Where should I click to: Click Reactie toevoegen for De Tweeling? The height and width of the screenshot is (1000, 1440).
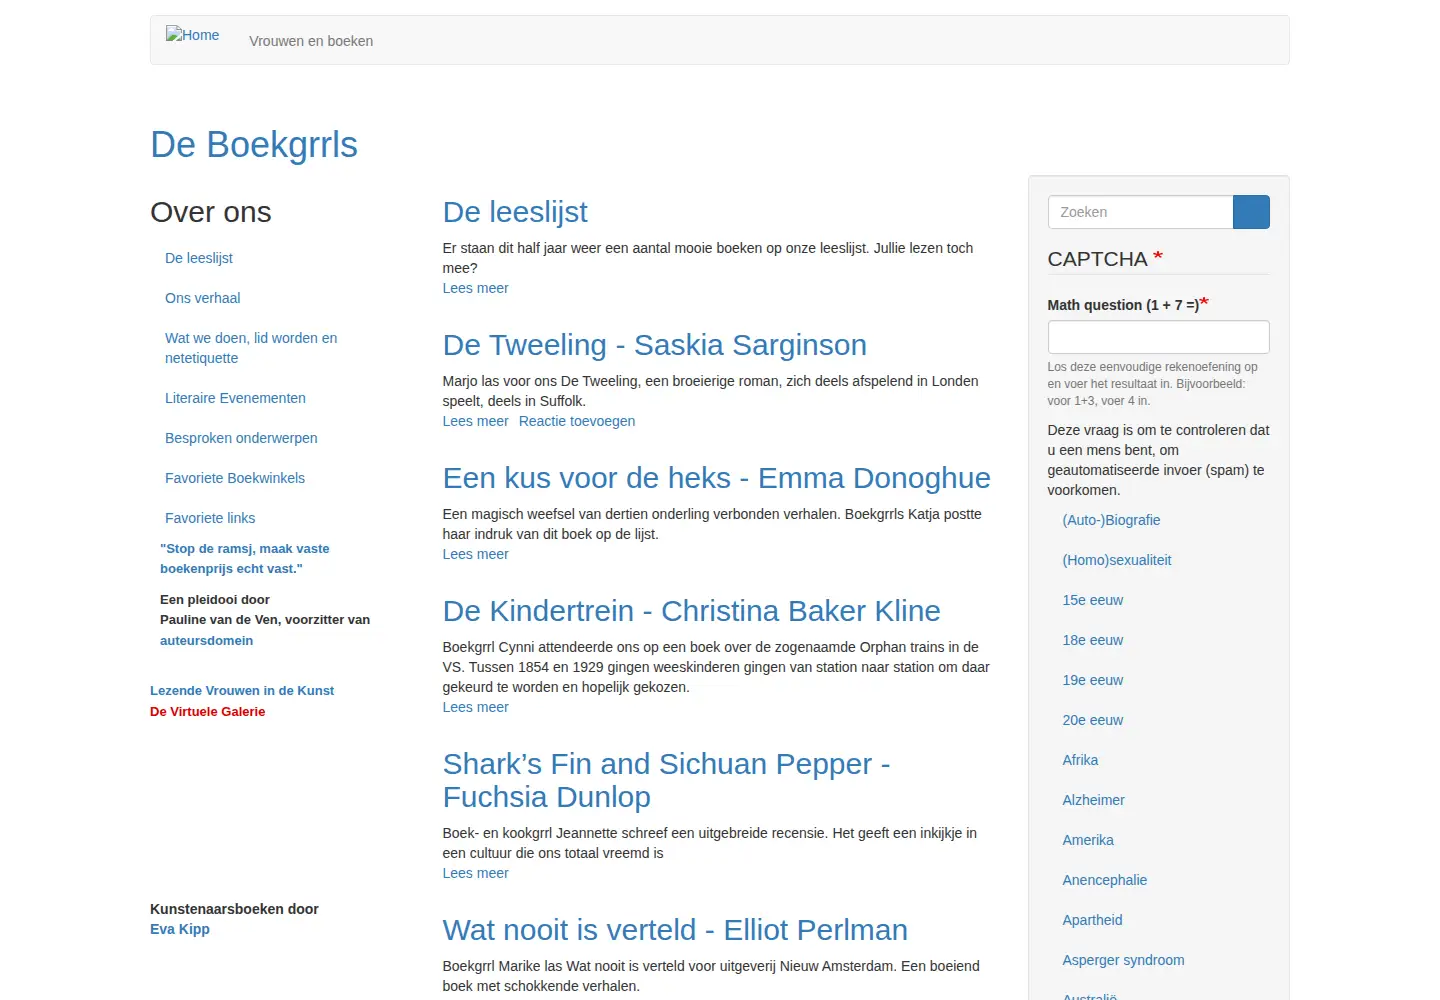(577, 421)
